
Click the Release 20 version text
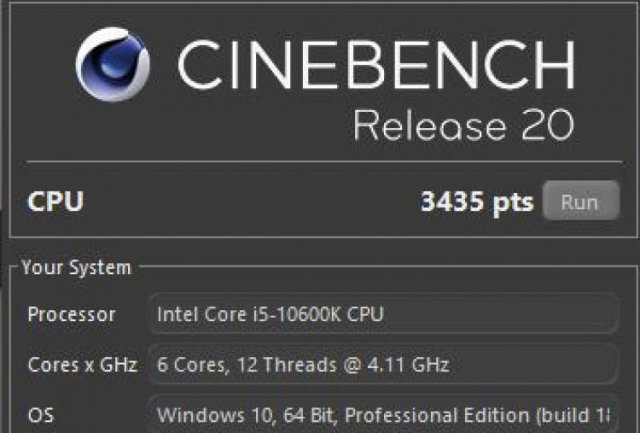coord(463,126)
